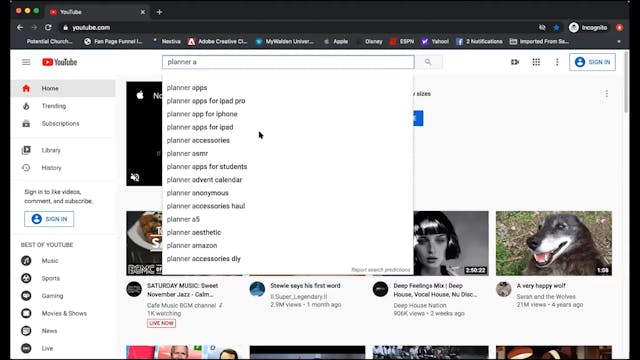Open a new browser tab with plus
Screen dimensions: 640x360
[x=160, y=12]
